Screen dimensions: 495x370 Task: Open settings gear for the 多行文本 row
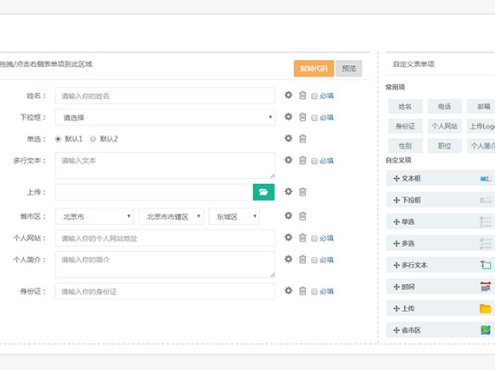tap(288, 160)
